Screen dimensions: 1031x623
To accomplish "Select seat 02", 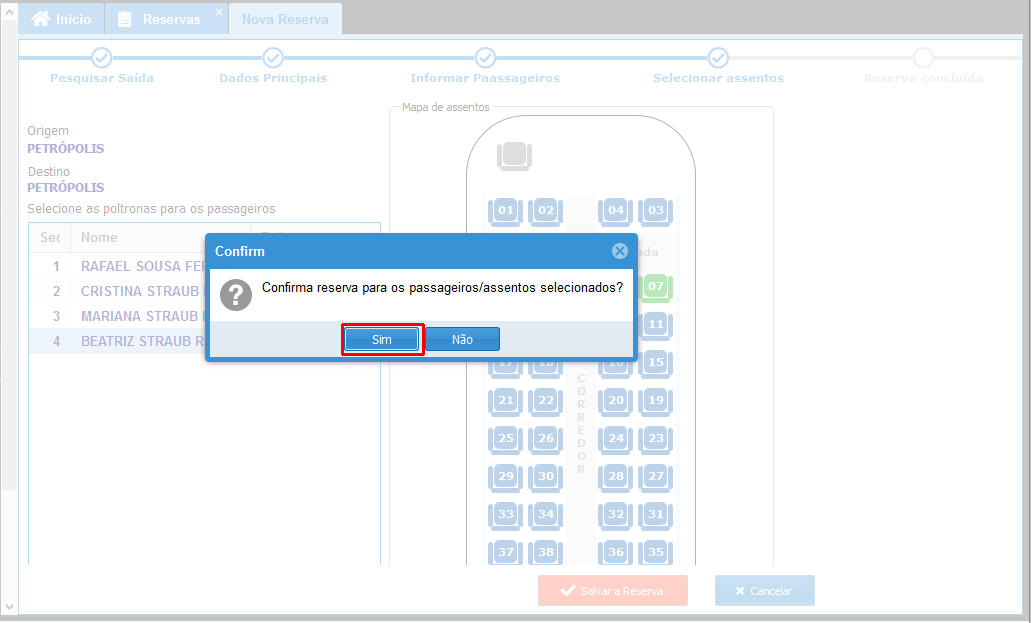I will [546, 211].
